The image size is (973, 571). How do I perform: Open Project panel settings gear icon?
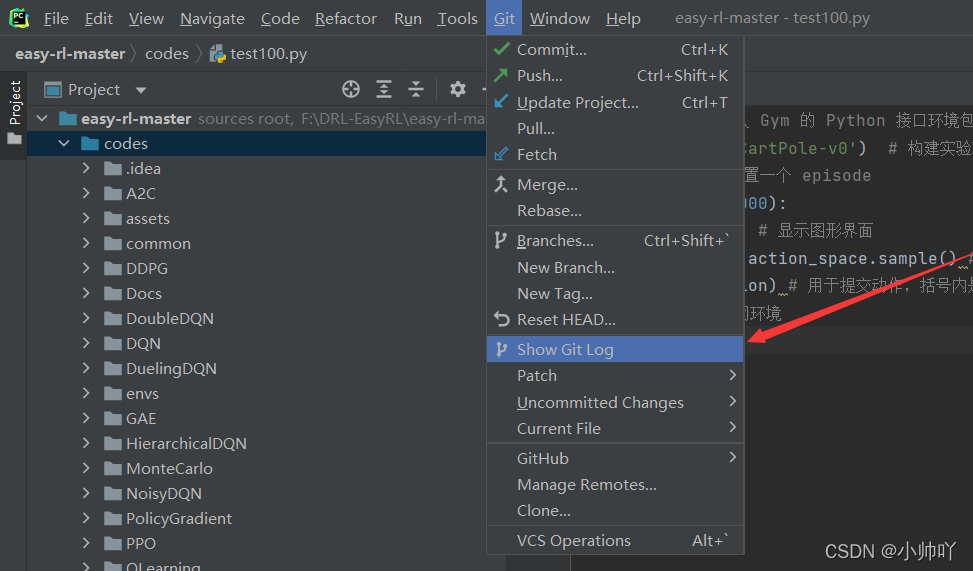[x=458, y=89]
